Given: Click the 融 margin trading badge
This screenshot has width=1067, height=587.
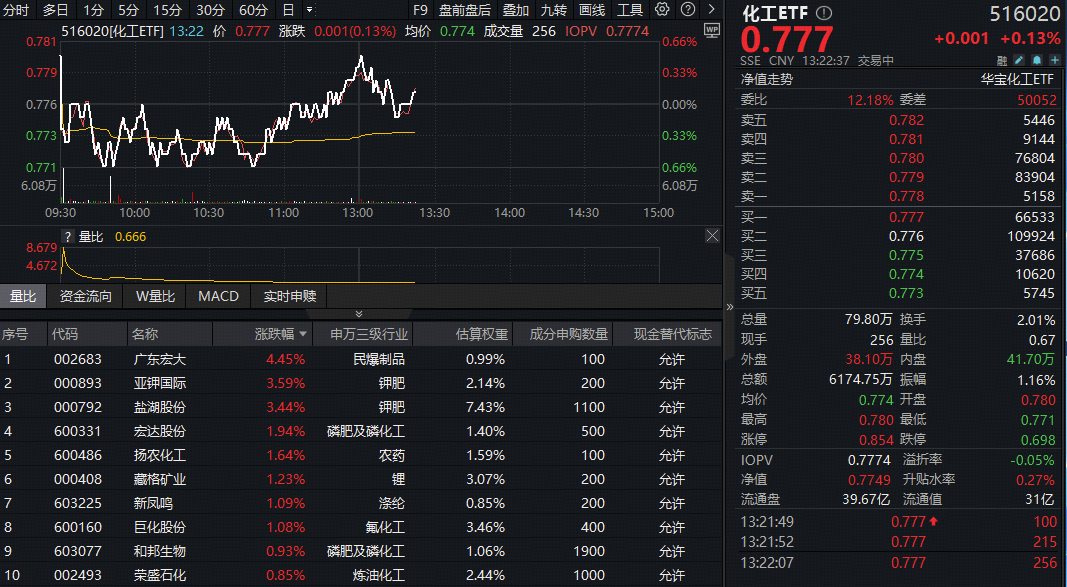Looking at the screenshot, I should tap(1003, 60).
